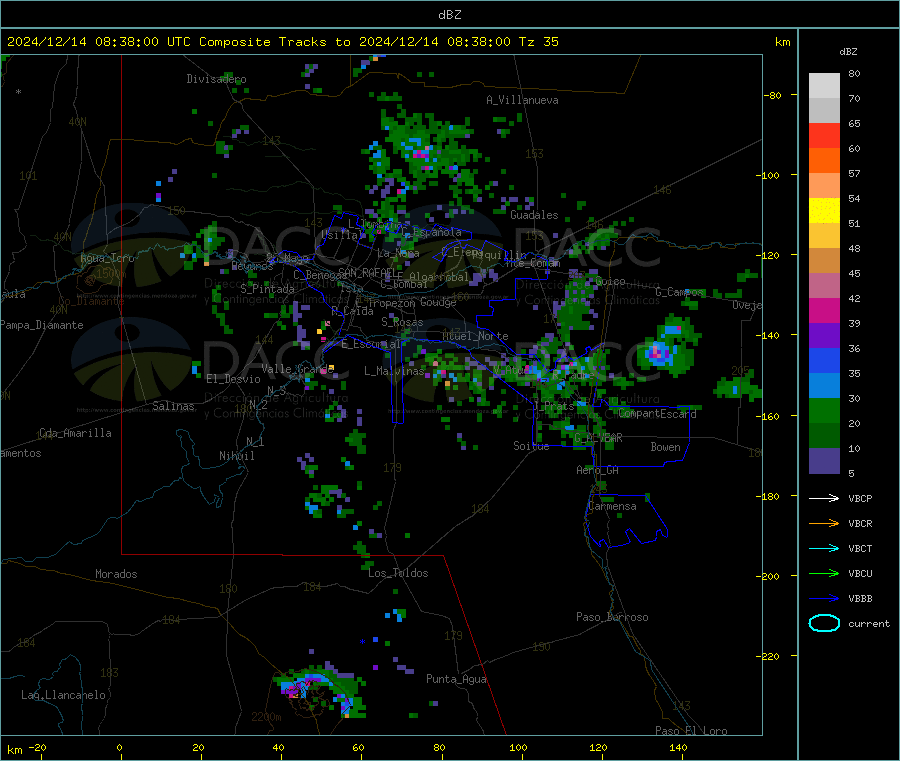Click the 'VBCP' legend label
This screenshot has width=900, height=761.
tap(860, 498)
